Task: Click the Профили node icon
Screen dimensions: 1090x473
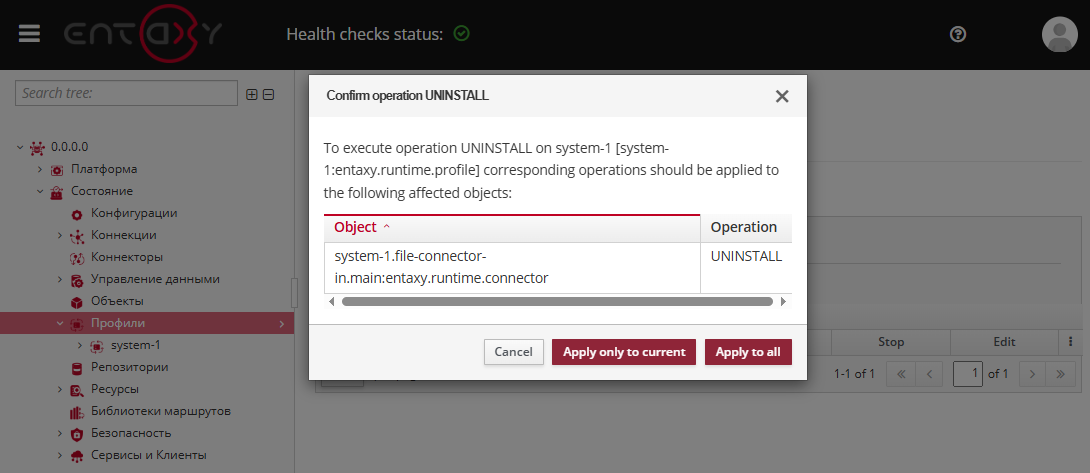Action: [x=77, y=324]
